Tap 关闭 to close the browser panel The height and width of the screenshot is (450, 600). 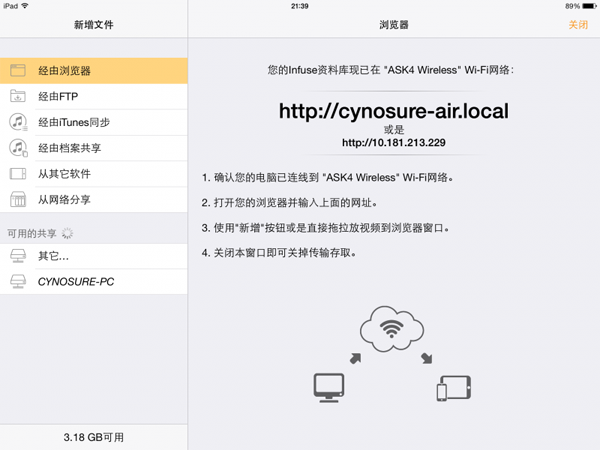(x=578, y=25)
